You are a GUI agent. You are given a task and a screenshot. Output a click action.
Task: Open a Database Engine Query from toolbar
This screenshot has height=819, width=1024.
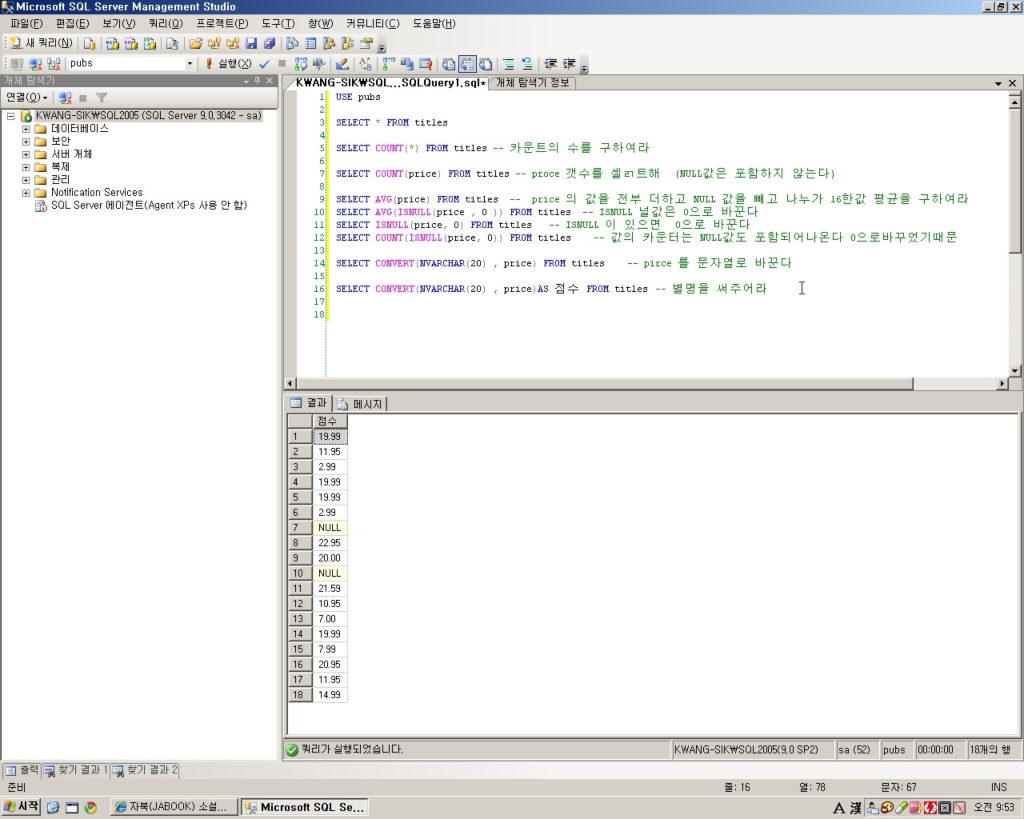pyautogui.click(x=89, y=44)
